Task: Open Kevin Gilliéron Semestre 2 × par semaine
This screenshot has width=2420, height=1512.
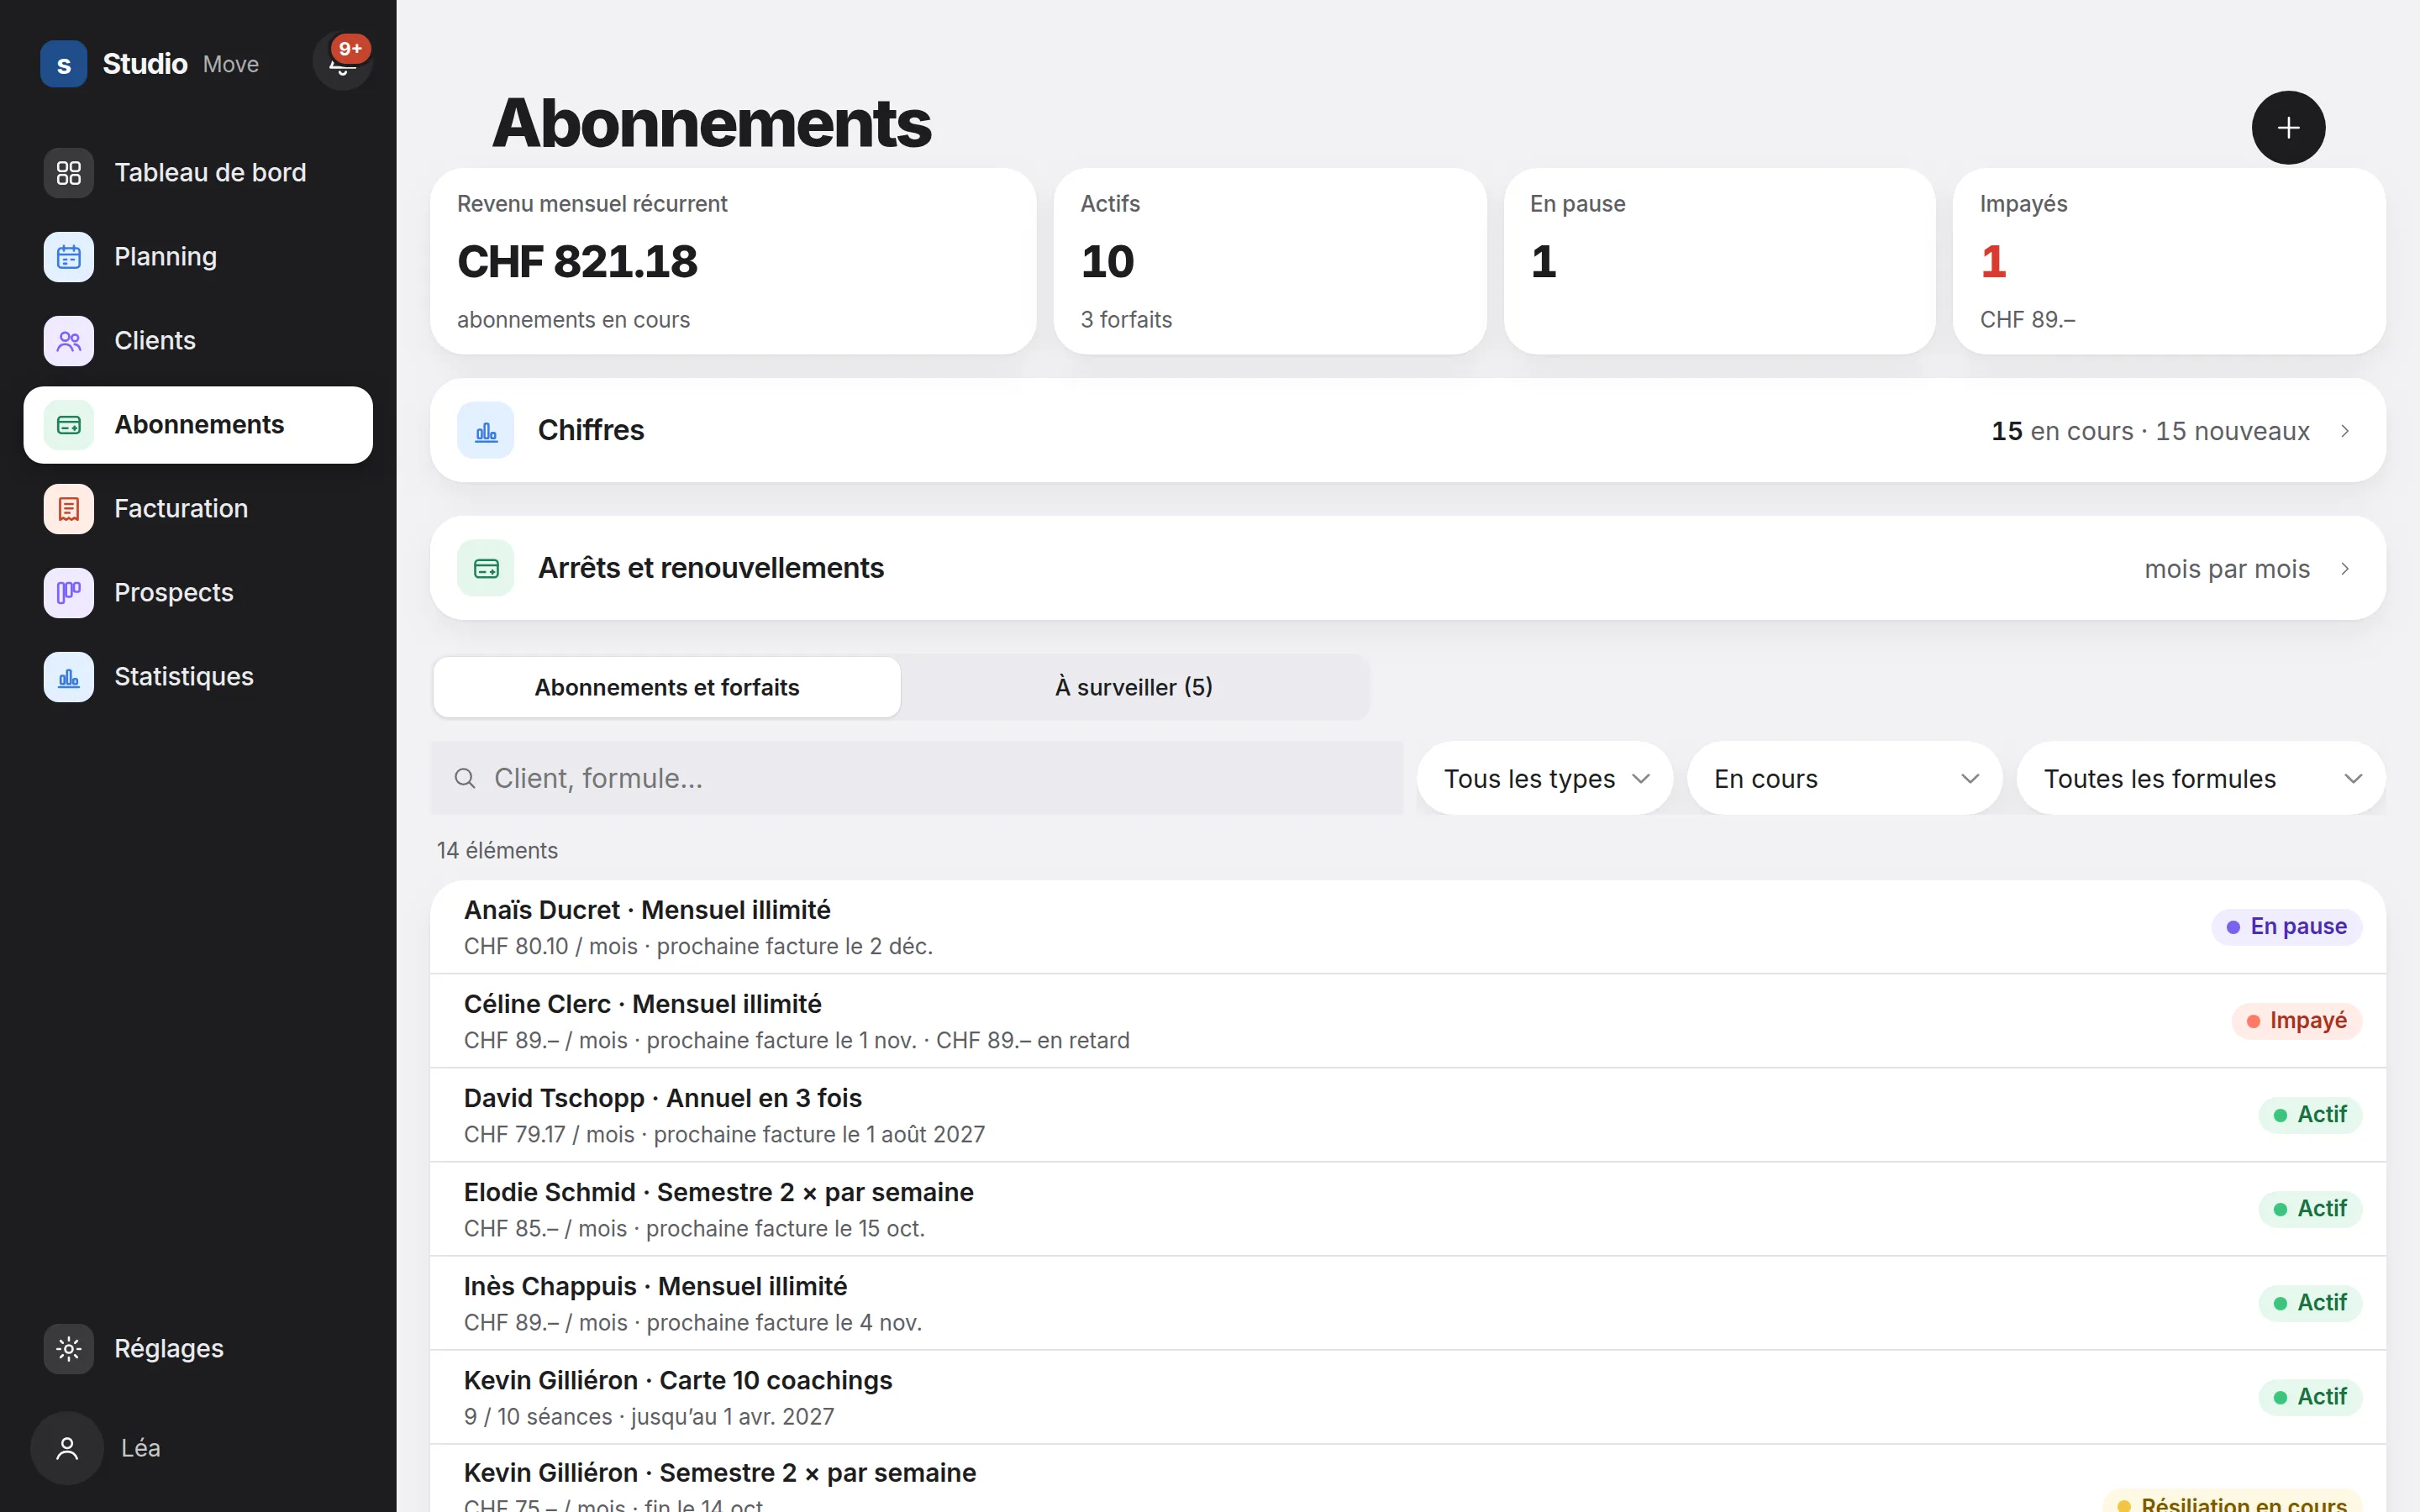Action: (x=1408, y=1479)
